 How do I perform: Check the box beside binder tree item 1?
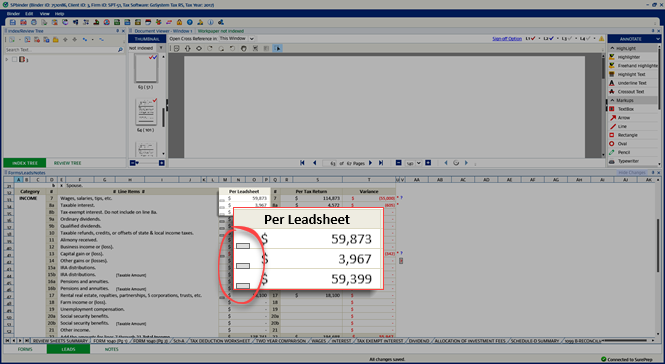click(14, 60)
